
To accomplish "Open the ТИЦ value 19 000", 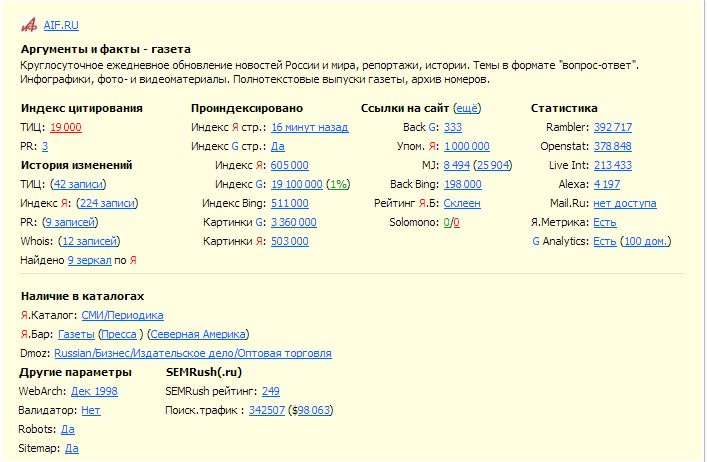I will click(x=65, y=127).
